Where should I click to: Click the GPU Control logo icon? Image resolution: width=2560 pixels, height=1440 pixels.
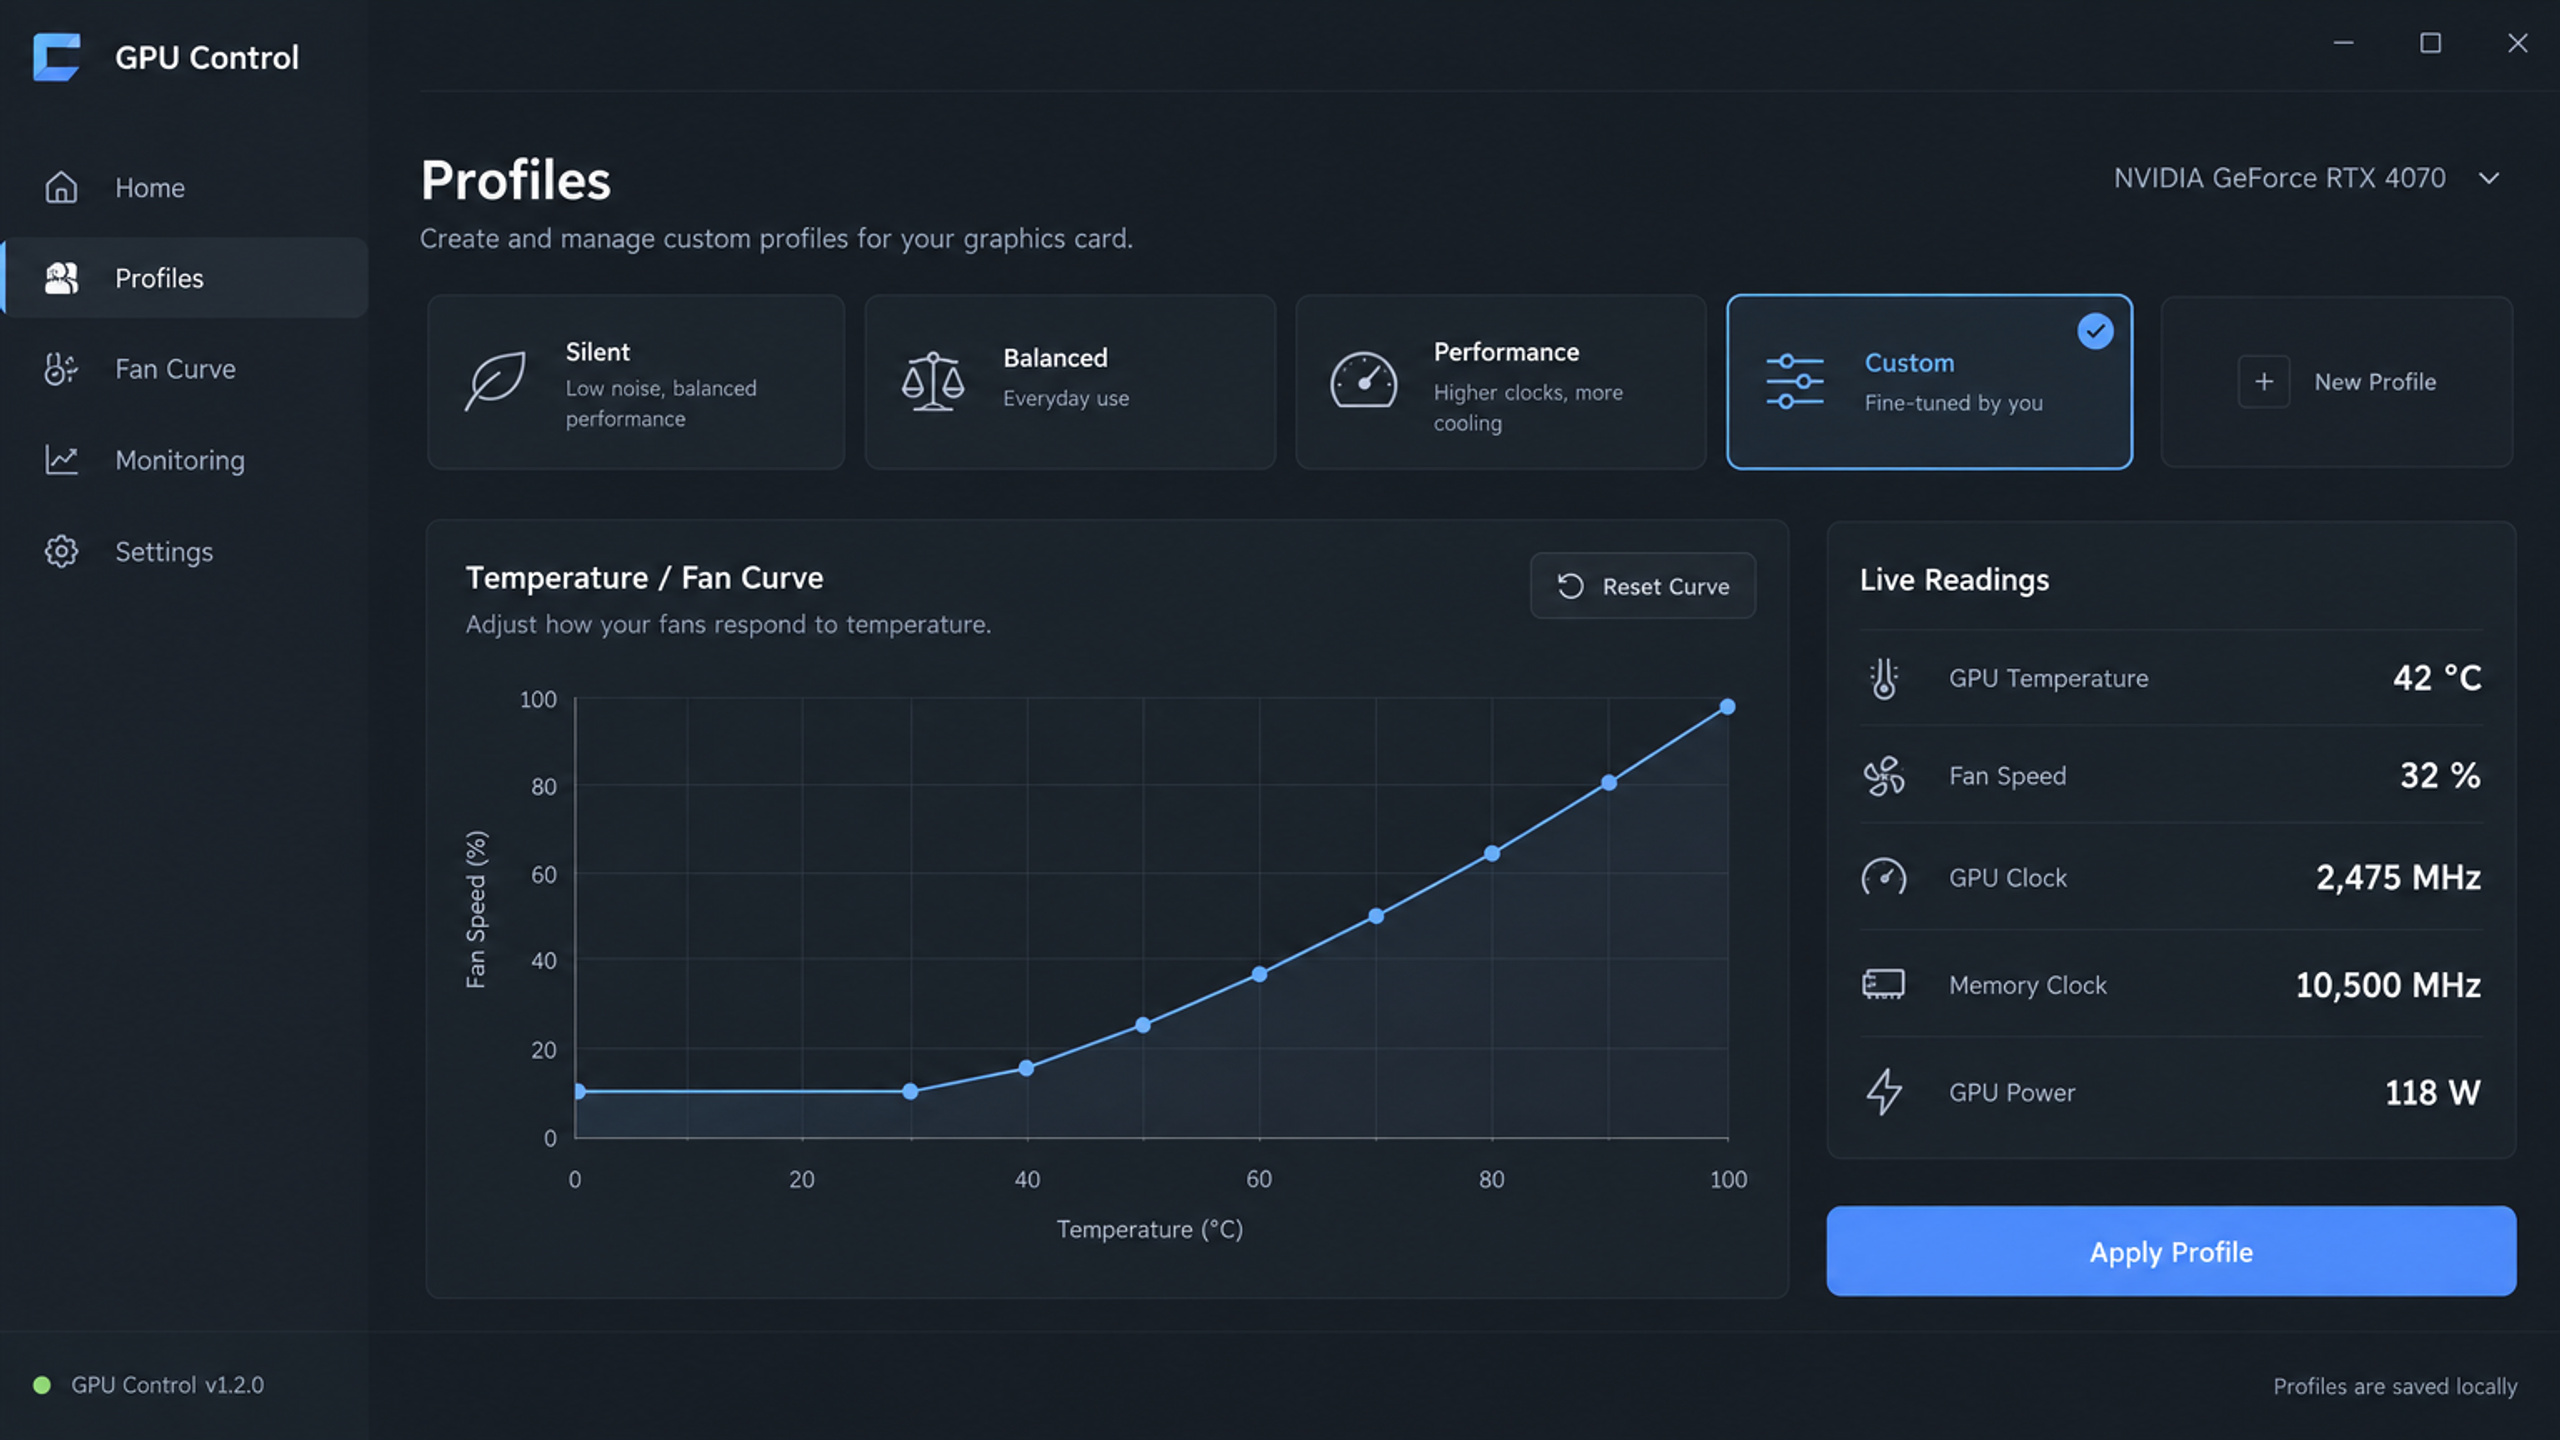click(x=56, y=57)
